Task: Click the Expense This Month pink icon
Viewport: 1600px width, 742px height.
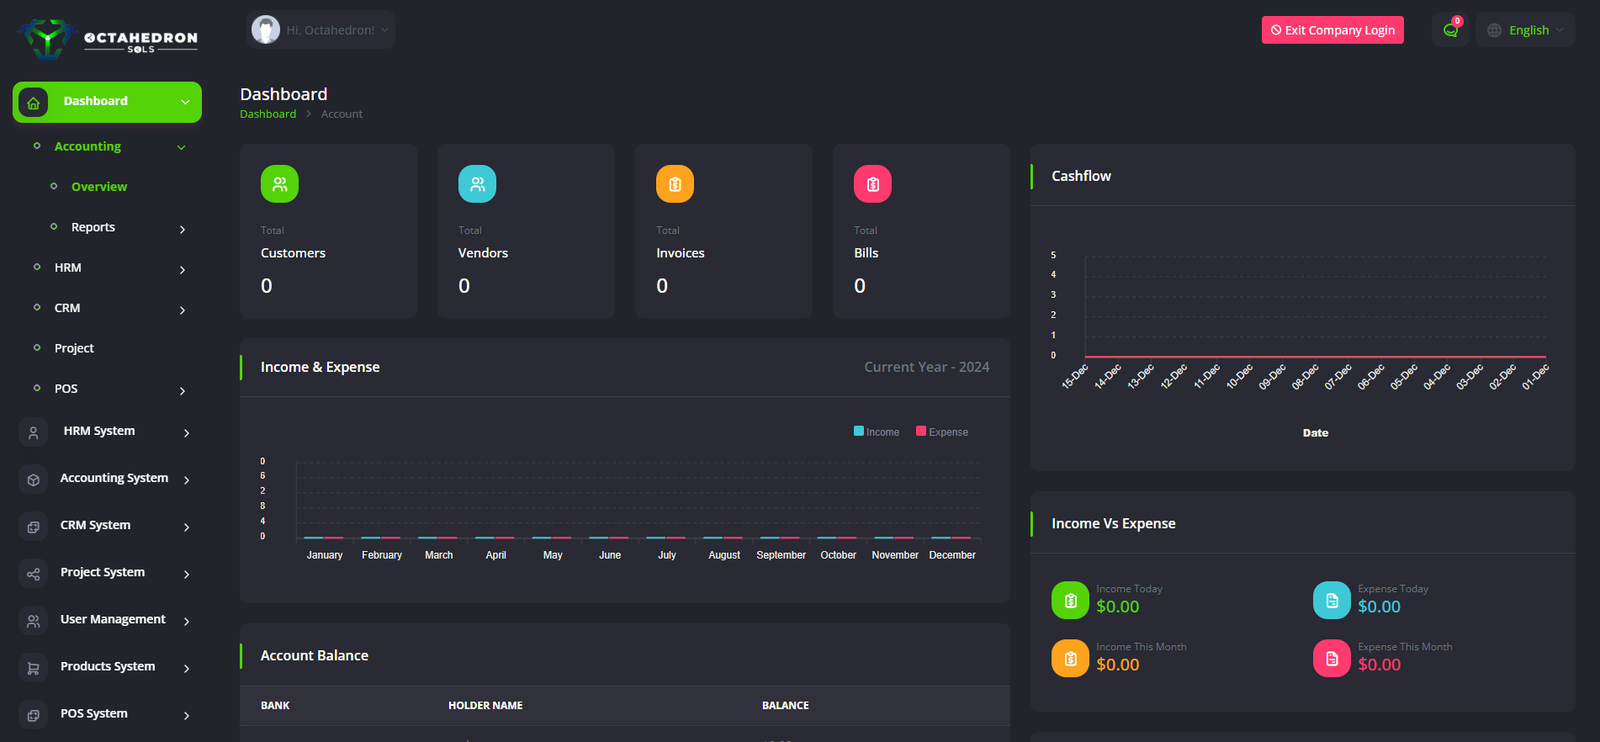Action: 1331,658
